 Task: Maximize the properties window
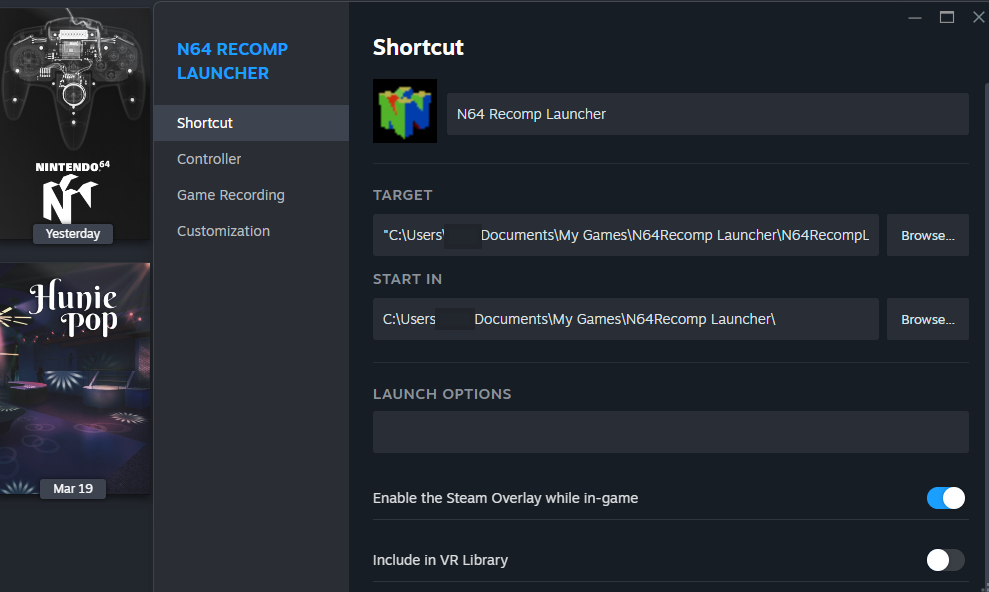point(947,18)
